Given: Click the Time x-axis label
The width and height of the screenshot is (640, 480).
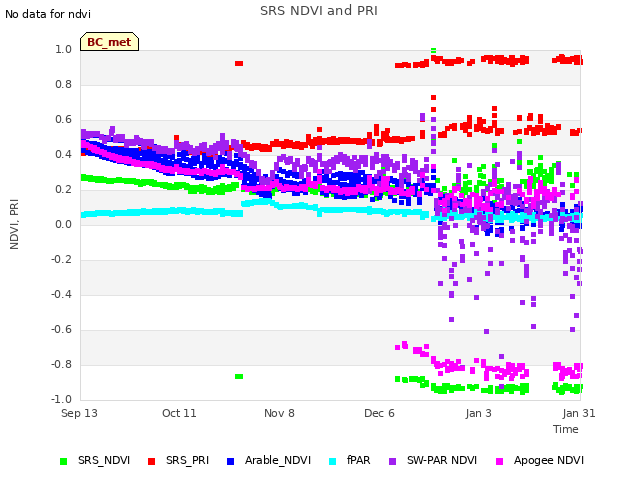Looking at the screenshot, I should click(566, 429).
